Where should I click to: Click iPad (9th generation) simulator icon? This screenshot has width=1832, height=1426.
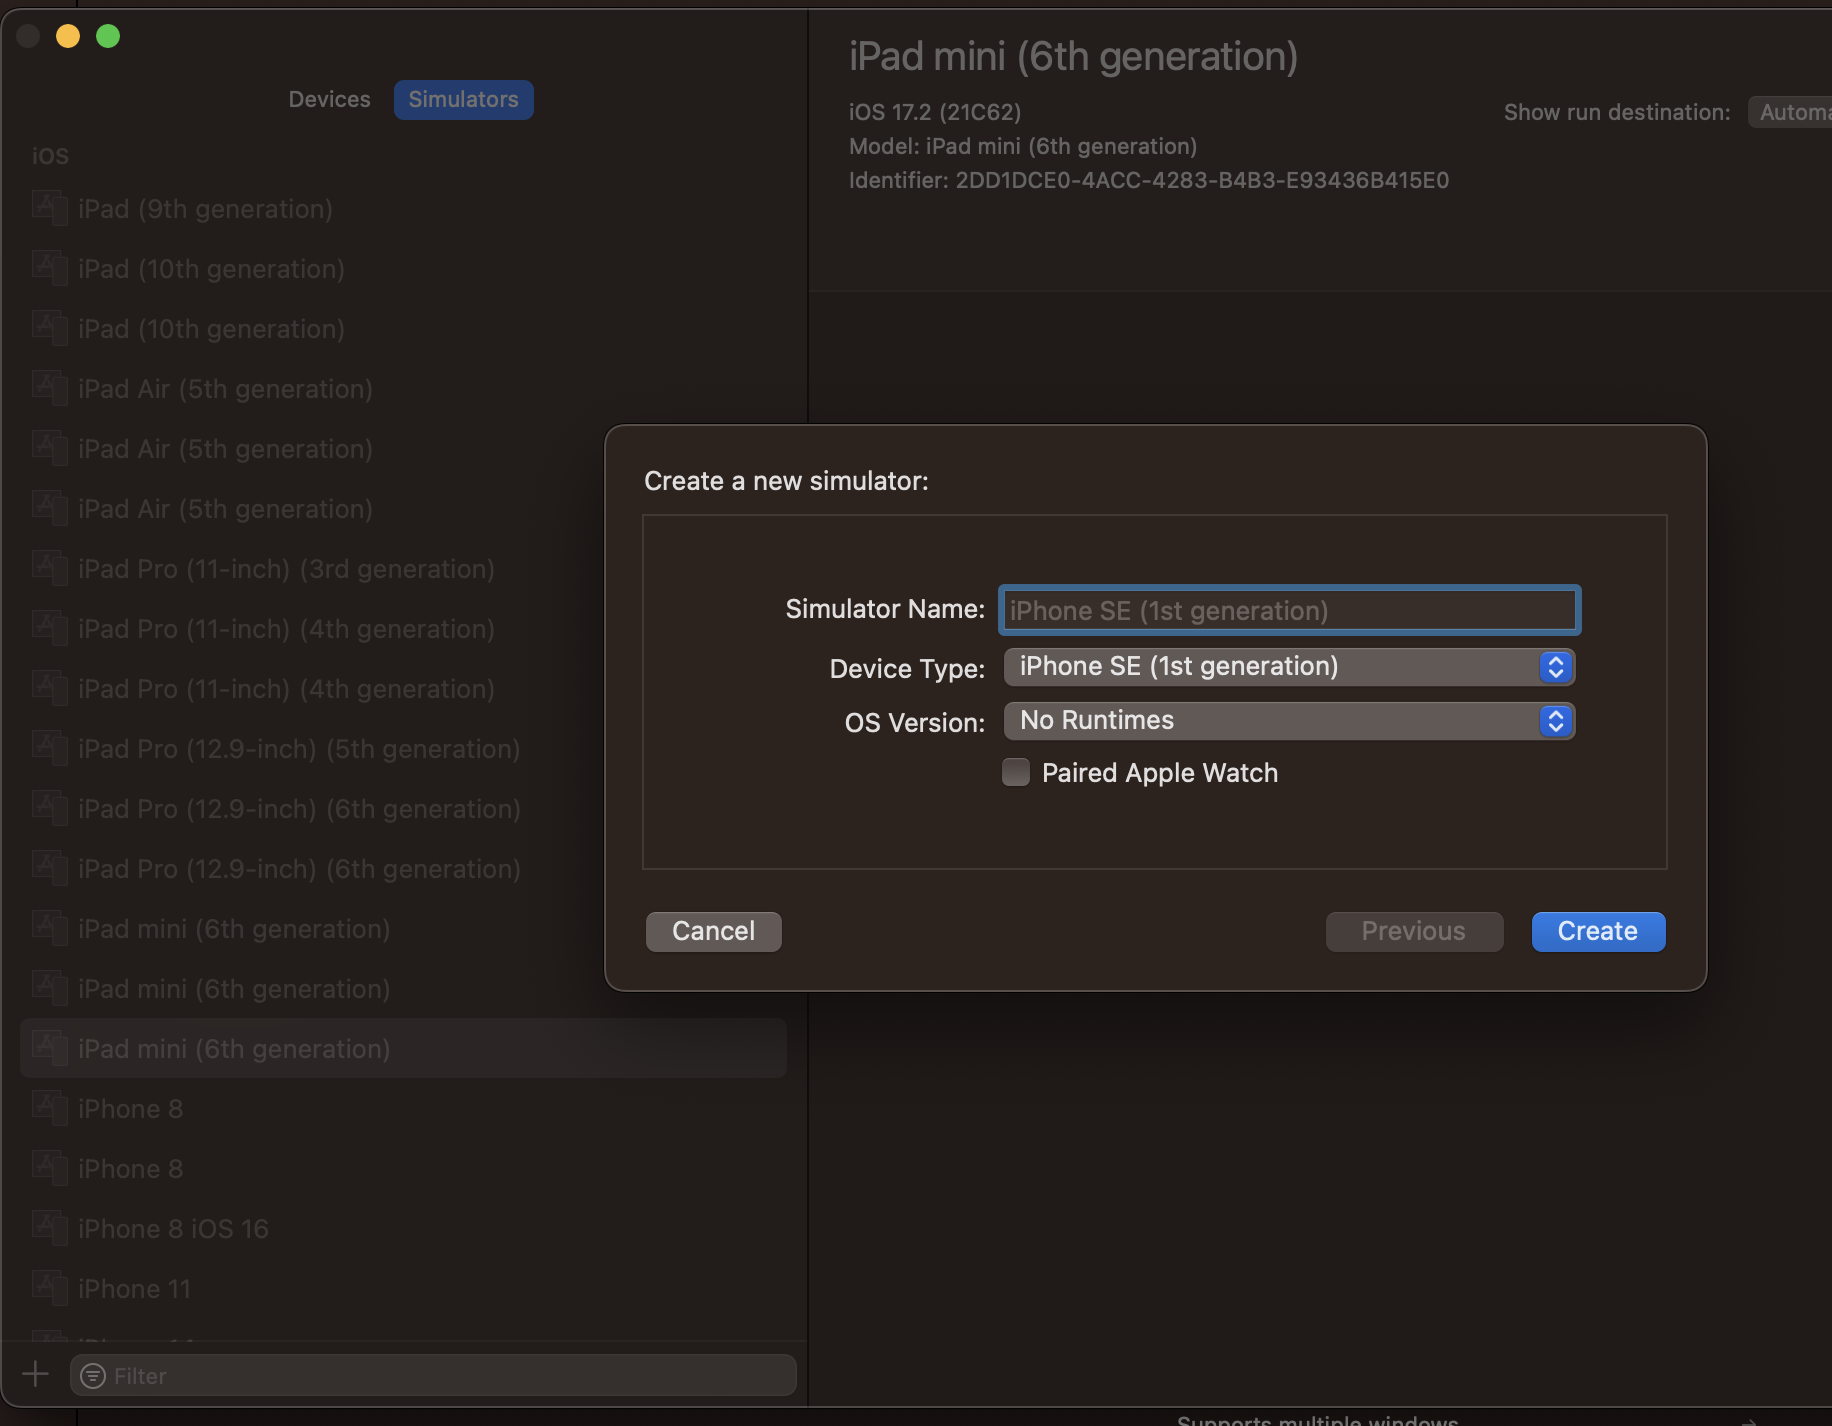coord(49,208)
